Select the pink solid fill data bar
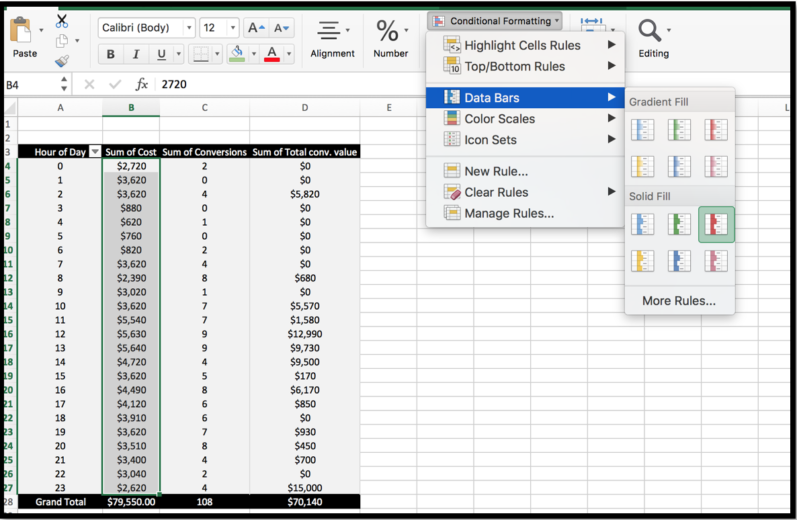Viewport: 797px width, 520px height. (716, 261)
